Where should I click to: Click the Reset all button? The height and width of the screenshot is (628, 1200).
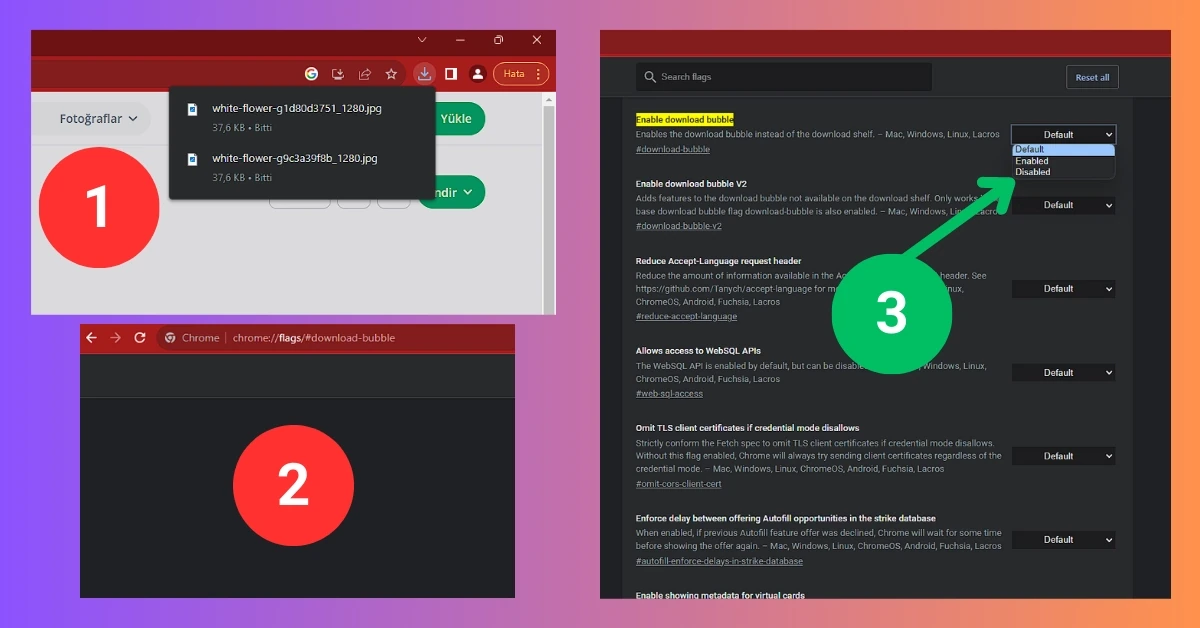click(x=1092, y=76)
